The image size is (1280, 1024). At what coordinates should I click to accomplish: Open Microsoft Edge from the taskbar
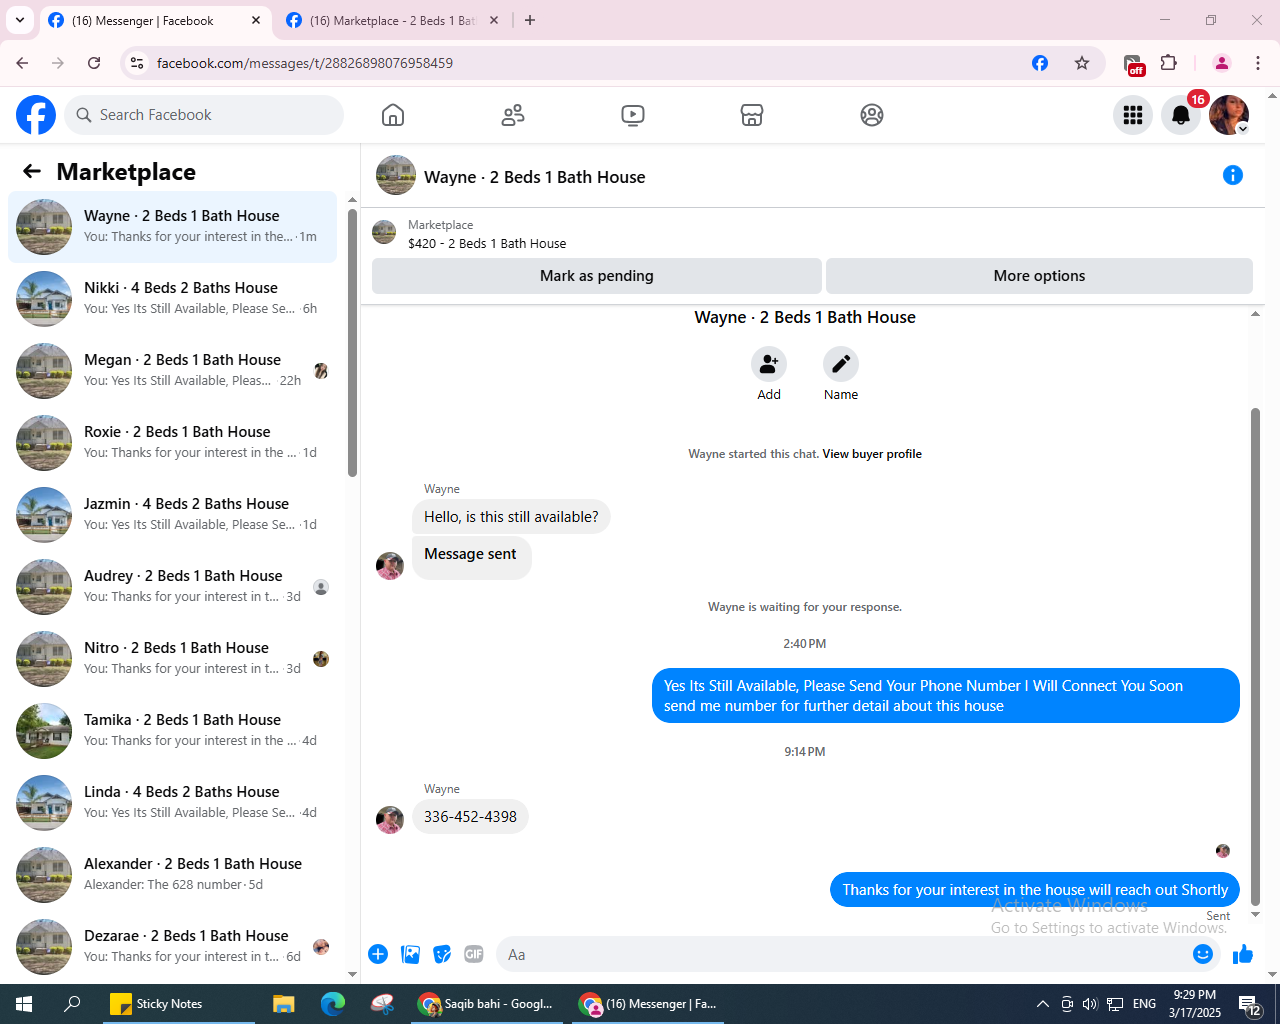pos(332,1004)
